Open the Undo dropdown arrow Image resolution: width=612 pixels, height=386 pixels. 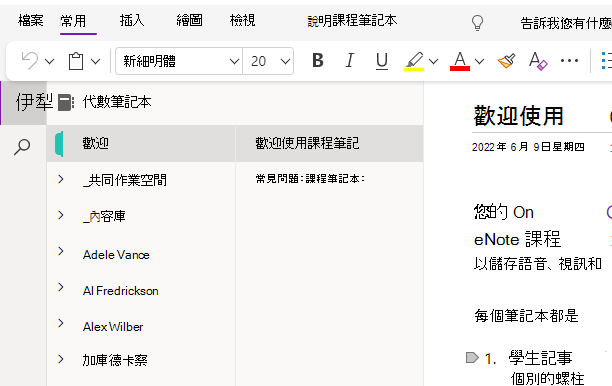pyautogui.click(x=50, y=61)
